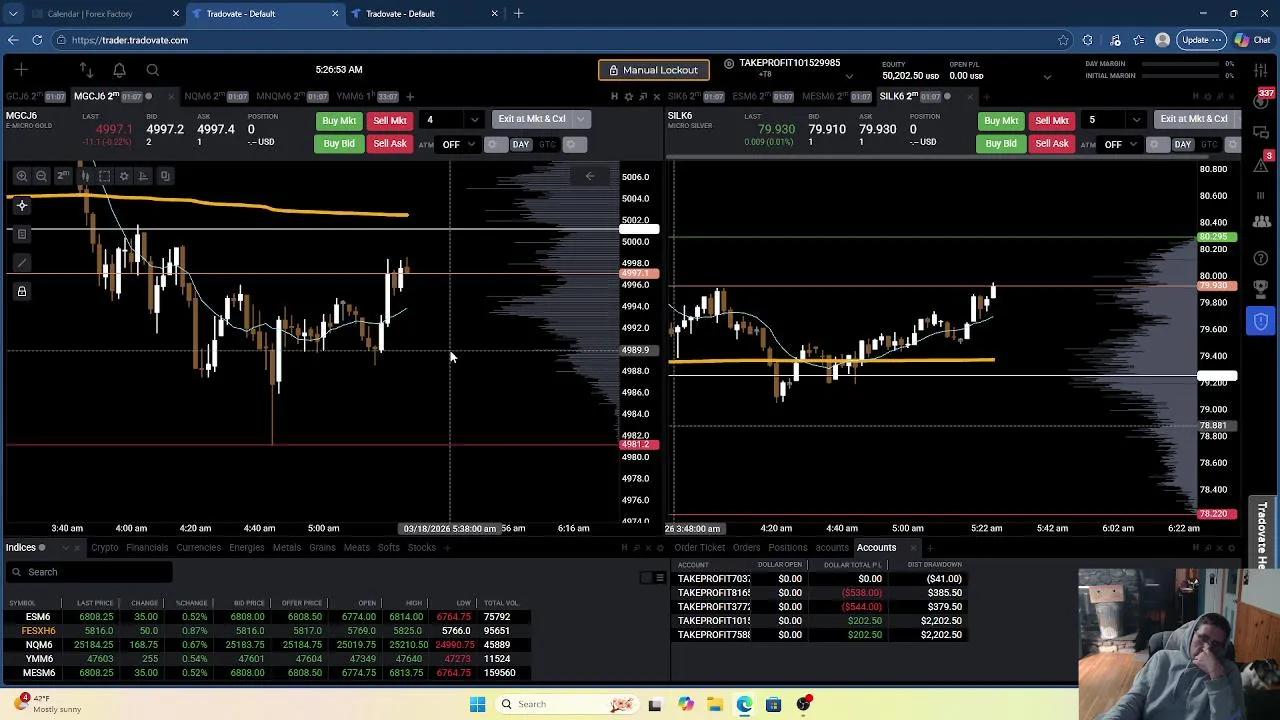The width and height of the screenshot is (1280, 720).
Task: Toggle DAY time-in-force on silver panel
Action: coord(1182,145)
